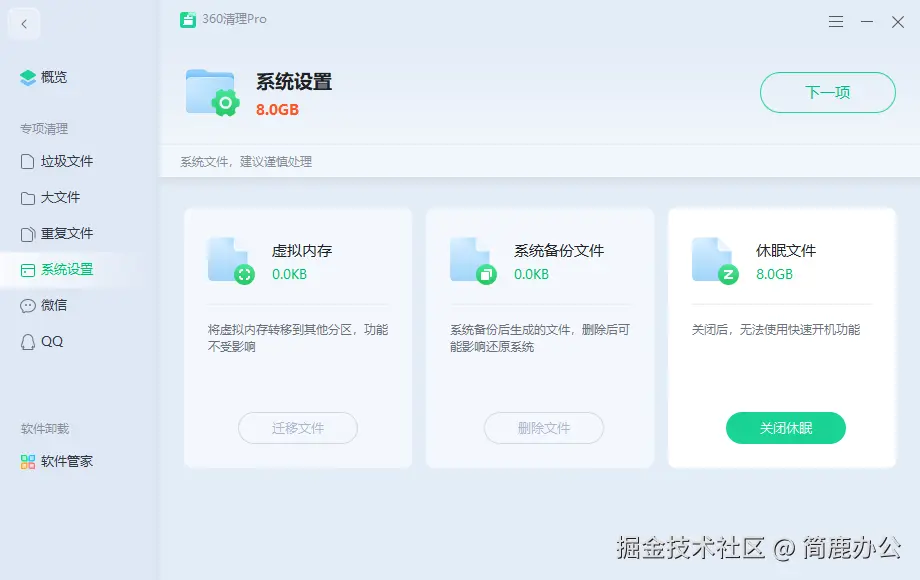Image resolution: width=920 pixels, height=580 pixels.
Task: Click the 0.0KB size under 系统备份文件
Action: 531,274
